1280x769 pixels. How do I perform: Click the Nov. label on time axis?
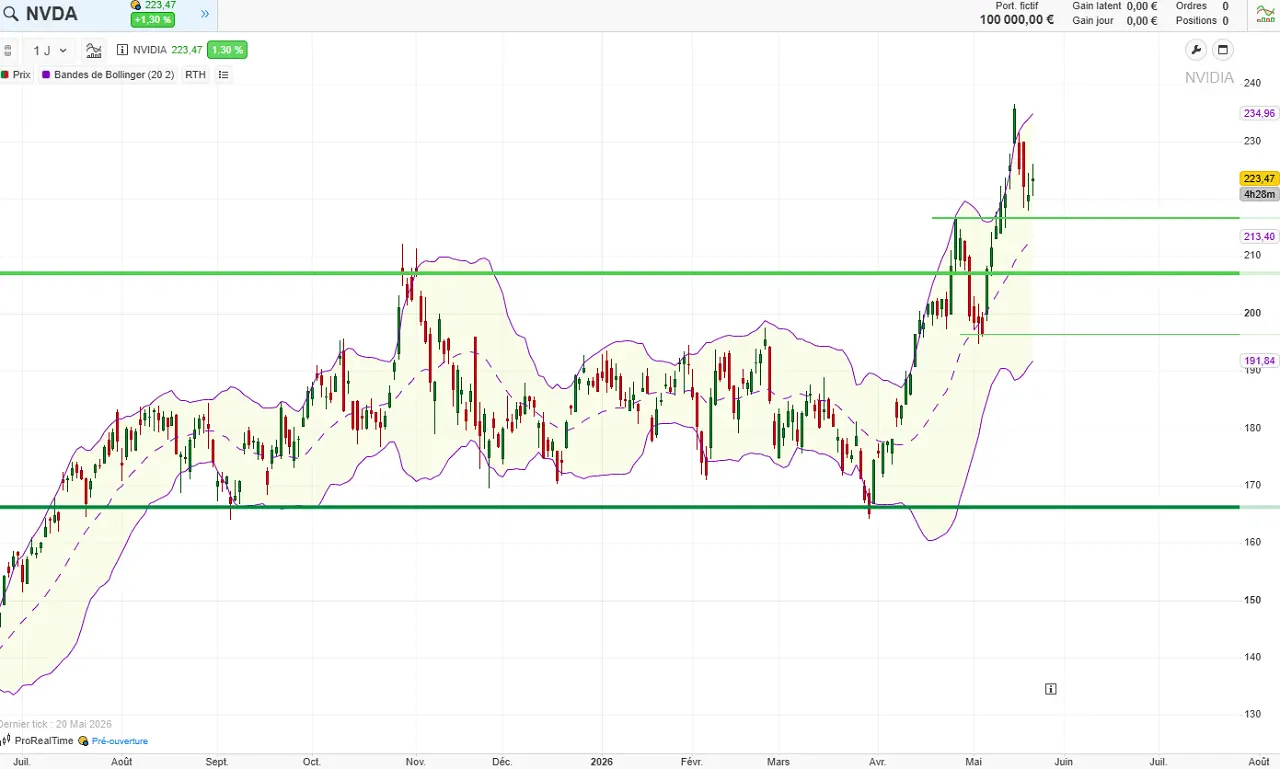point(416,762)
